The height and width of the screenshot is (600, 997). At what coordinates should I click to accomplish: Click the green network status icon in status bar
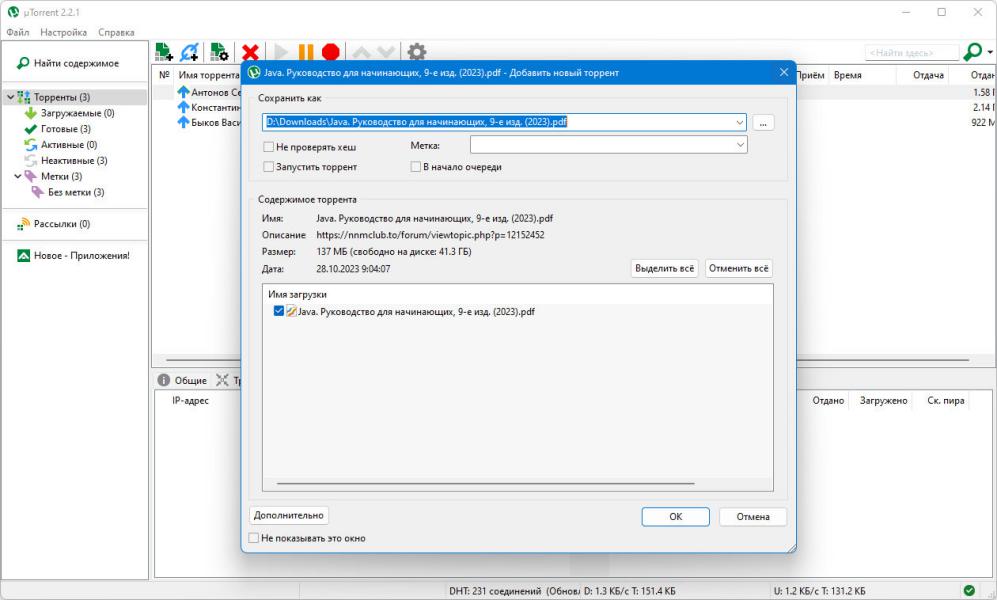click(x=969, y=590)
